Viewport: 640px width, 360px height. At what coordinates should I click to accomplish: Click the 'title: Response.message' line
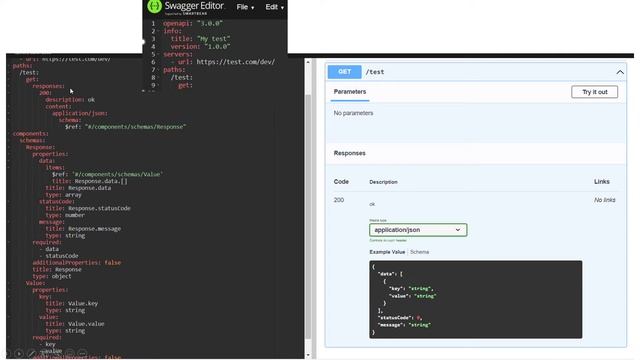coord(83,229)
